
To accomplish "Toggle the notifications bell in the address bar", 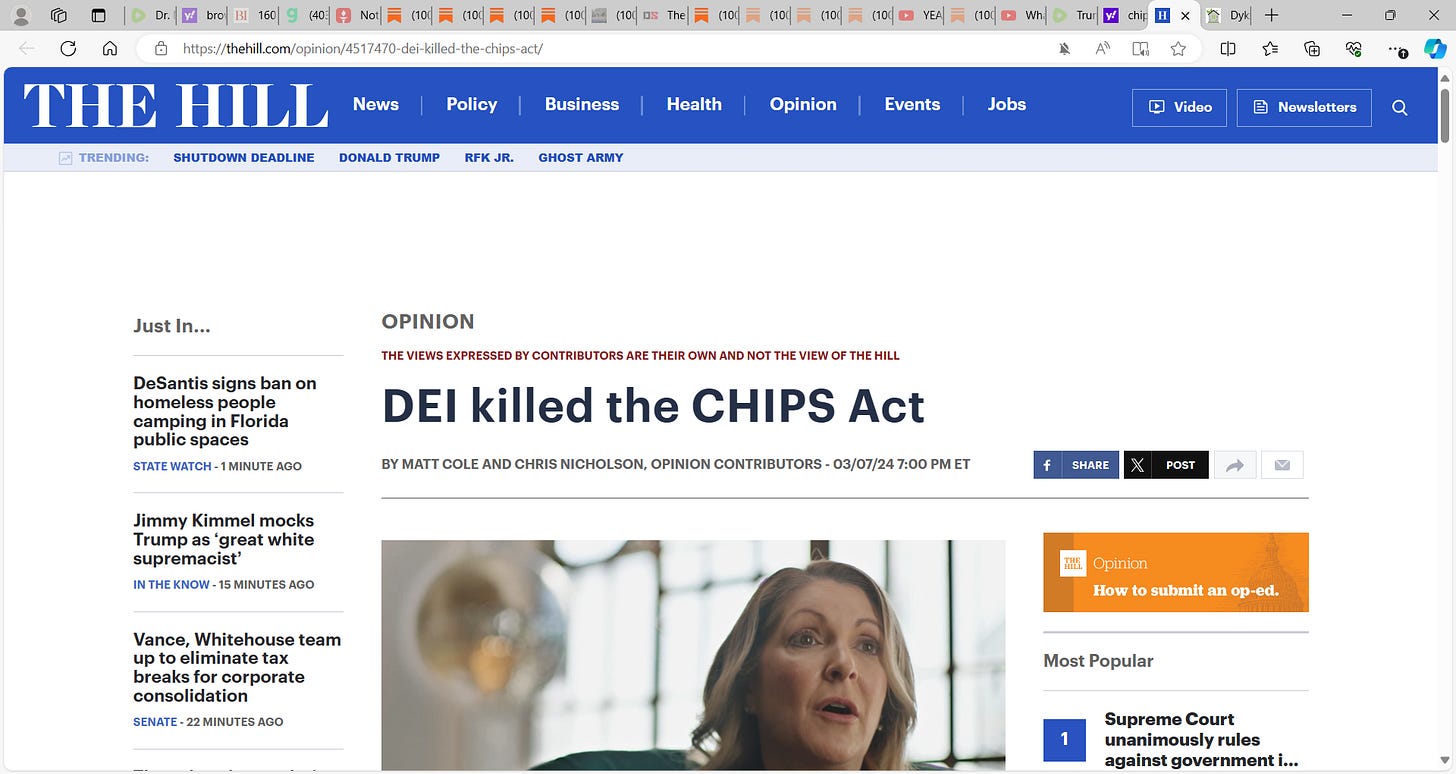I will [x=1065, y=48].
